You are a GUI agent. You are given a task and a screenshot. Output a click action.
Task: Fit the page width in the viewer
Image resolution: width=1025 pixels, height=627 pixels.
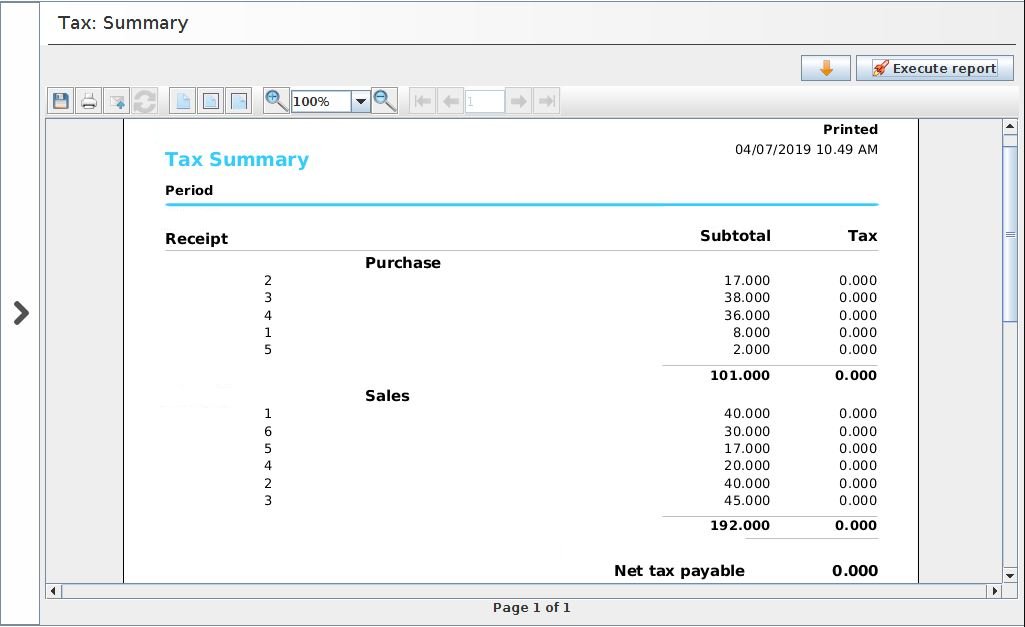pos(238,100)
